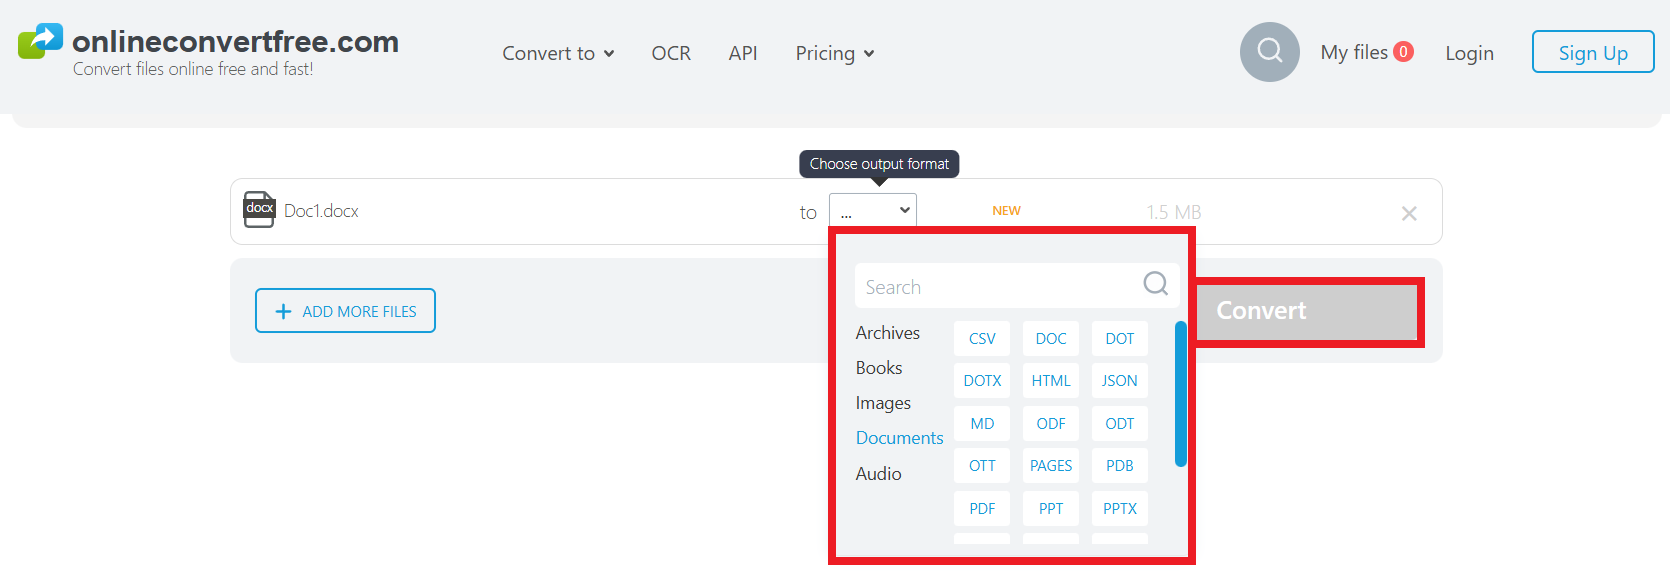The width and height of the screenshot is (1670, 575).
Task: Expand the Convert to menu
Action: [558, 53]
